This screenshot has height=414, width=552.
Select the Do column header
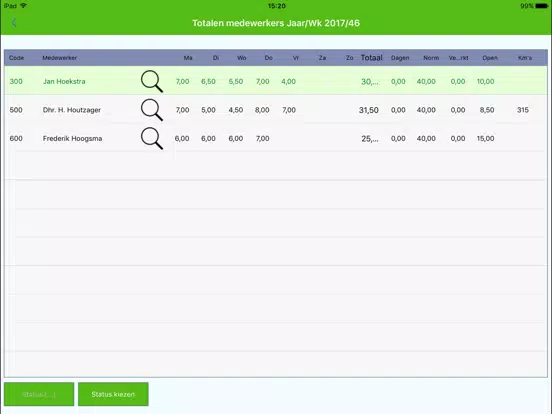269,58
